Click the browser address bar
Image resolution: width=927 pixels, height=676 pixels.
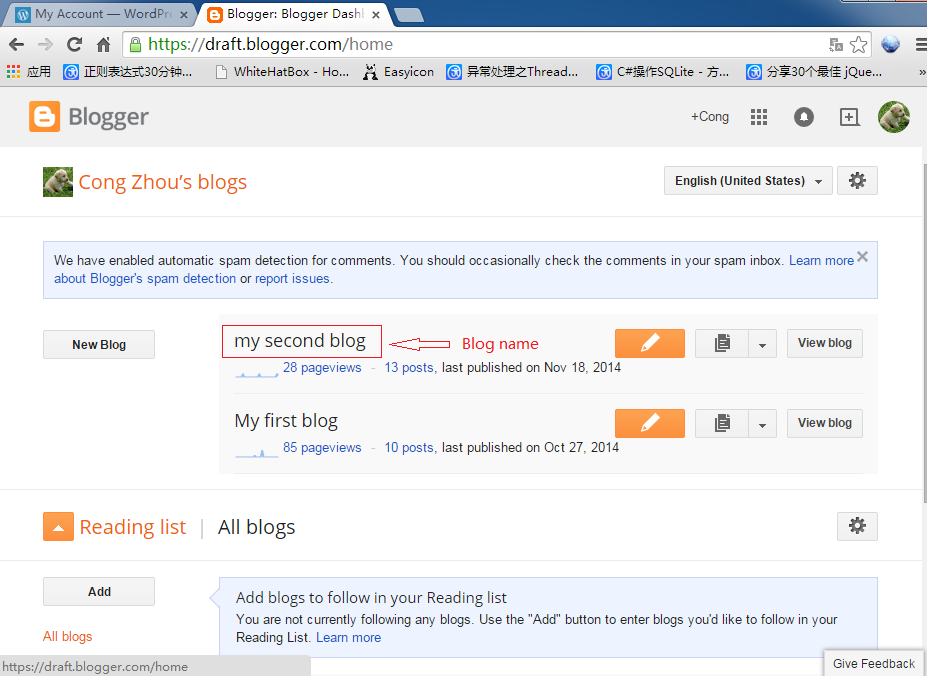[x=480, y=44]
